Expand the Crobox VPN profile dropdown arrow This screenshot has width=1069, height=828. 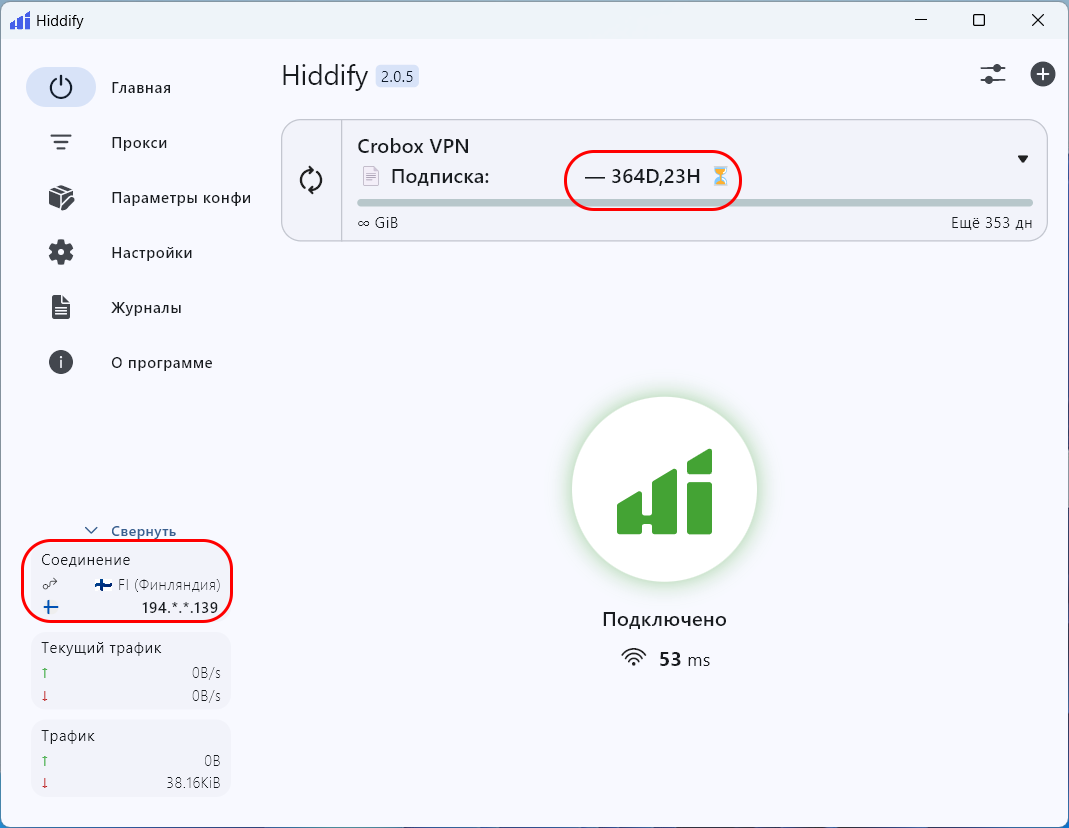pyautogui.click(x=1022, y=159)
